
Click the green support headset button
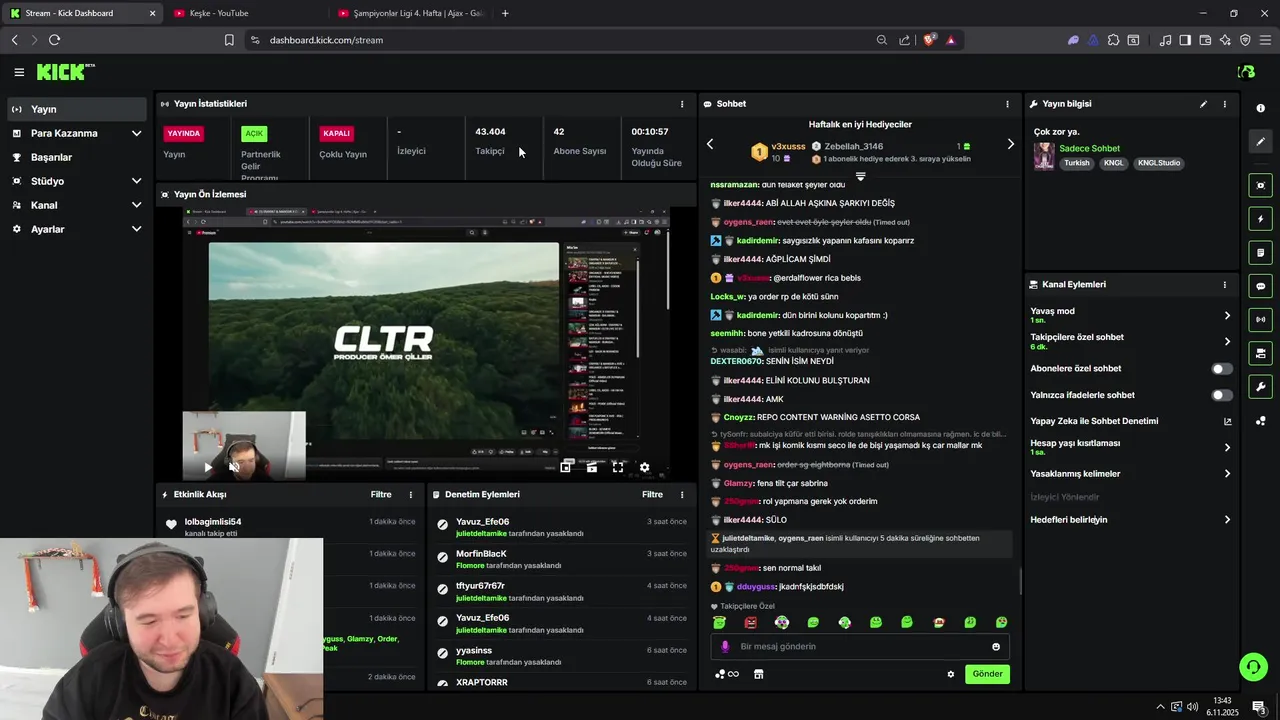coord(1252,667)
